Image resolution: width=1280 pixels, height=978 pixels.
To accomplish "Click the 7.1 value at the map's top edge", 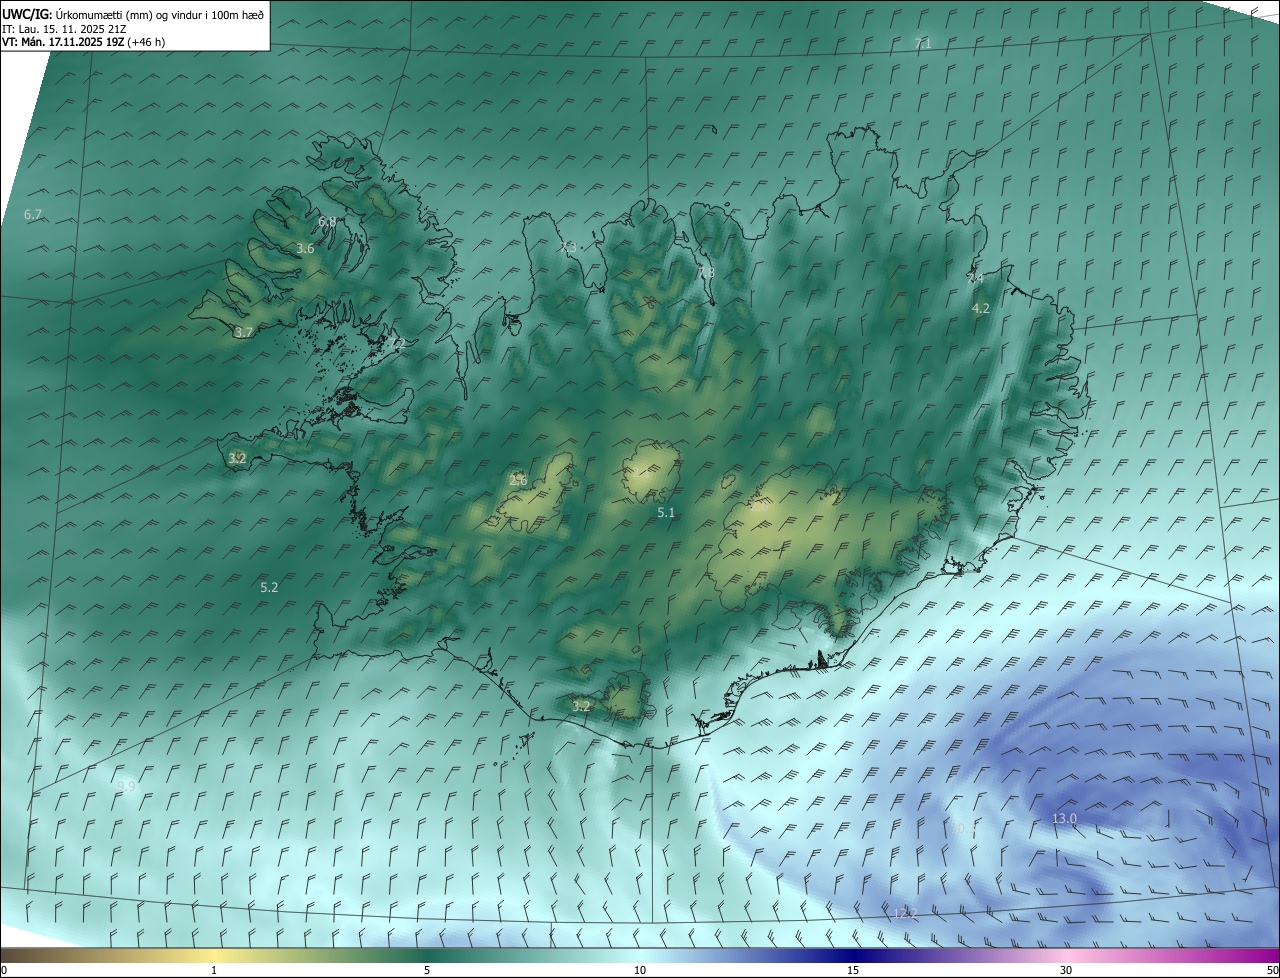I will coord(923,43).
